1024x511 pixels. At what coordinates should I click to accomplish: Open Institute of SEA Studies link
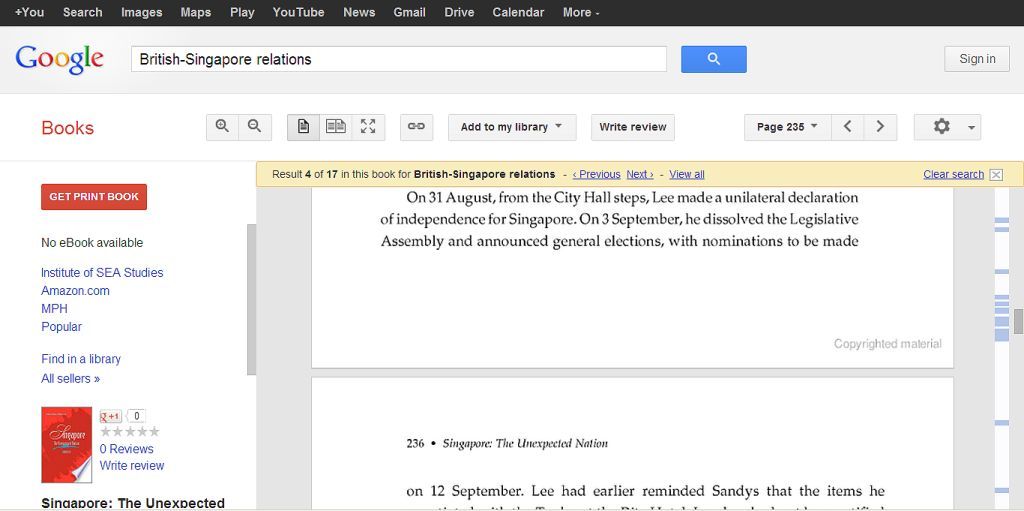point(102,272)
